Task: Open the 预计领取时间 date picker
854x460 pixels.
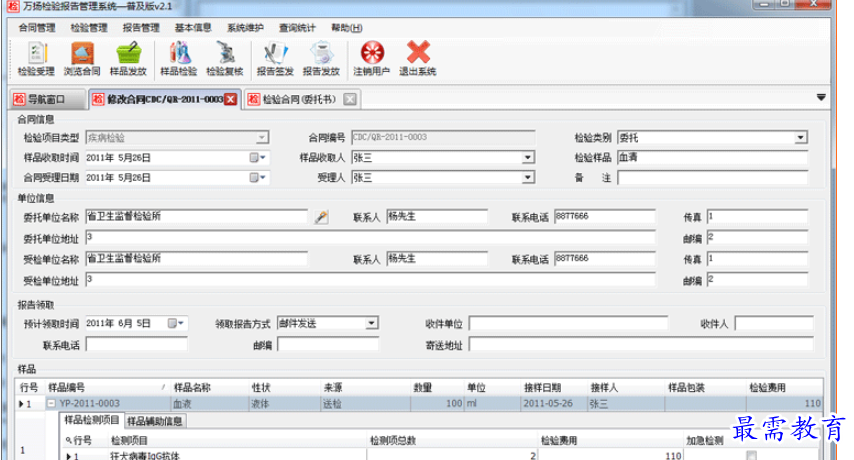Action: tap(176, 323)
